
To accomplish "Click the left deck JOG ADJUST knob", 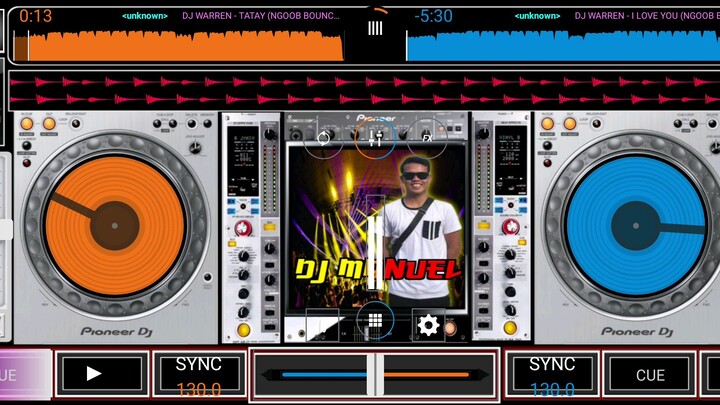I will coord(195,148).
